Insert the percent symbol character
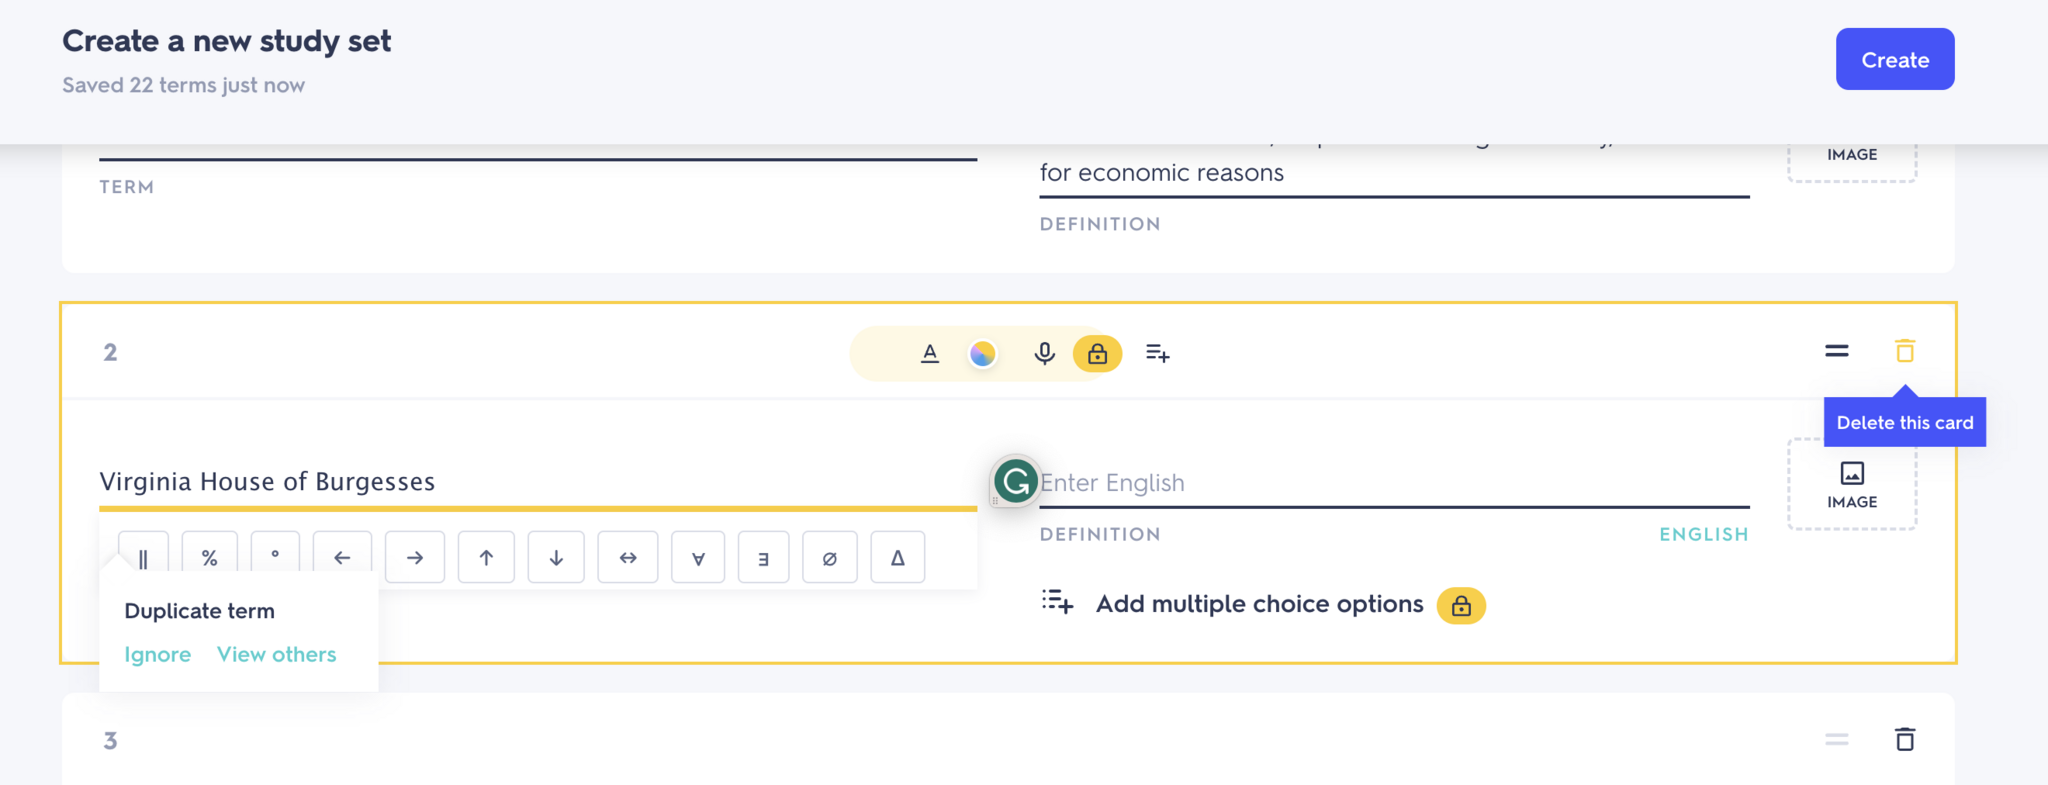2048x785 pixels. click(210, 557)
